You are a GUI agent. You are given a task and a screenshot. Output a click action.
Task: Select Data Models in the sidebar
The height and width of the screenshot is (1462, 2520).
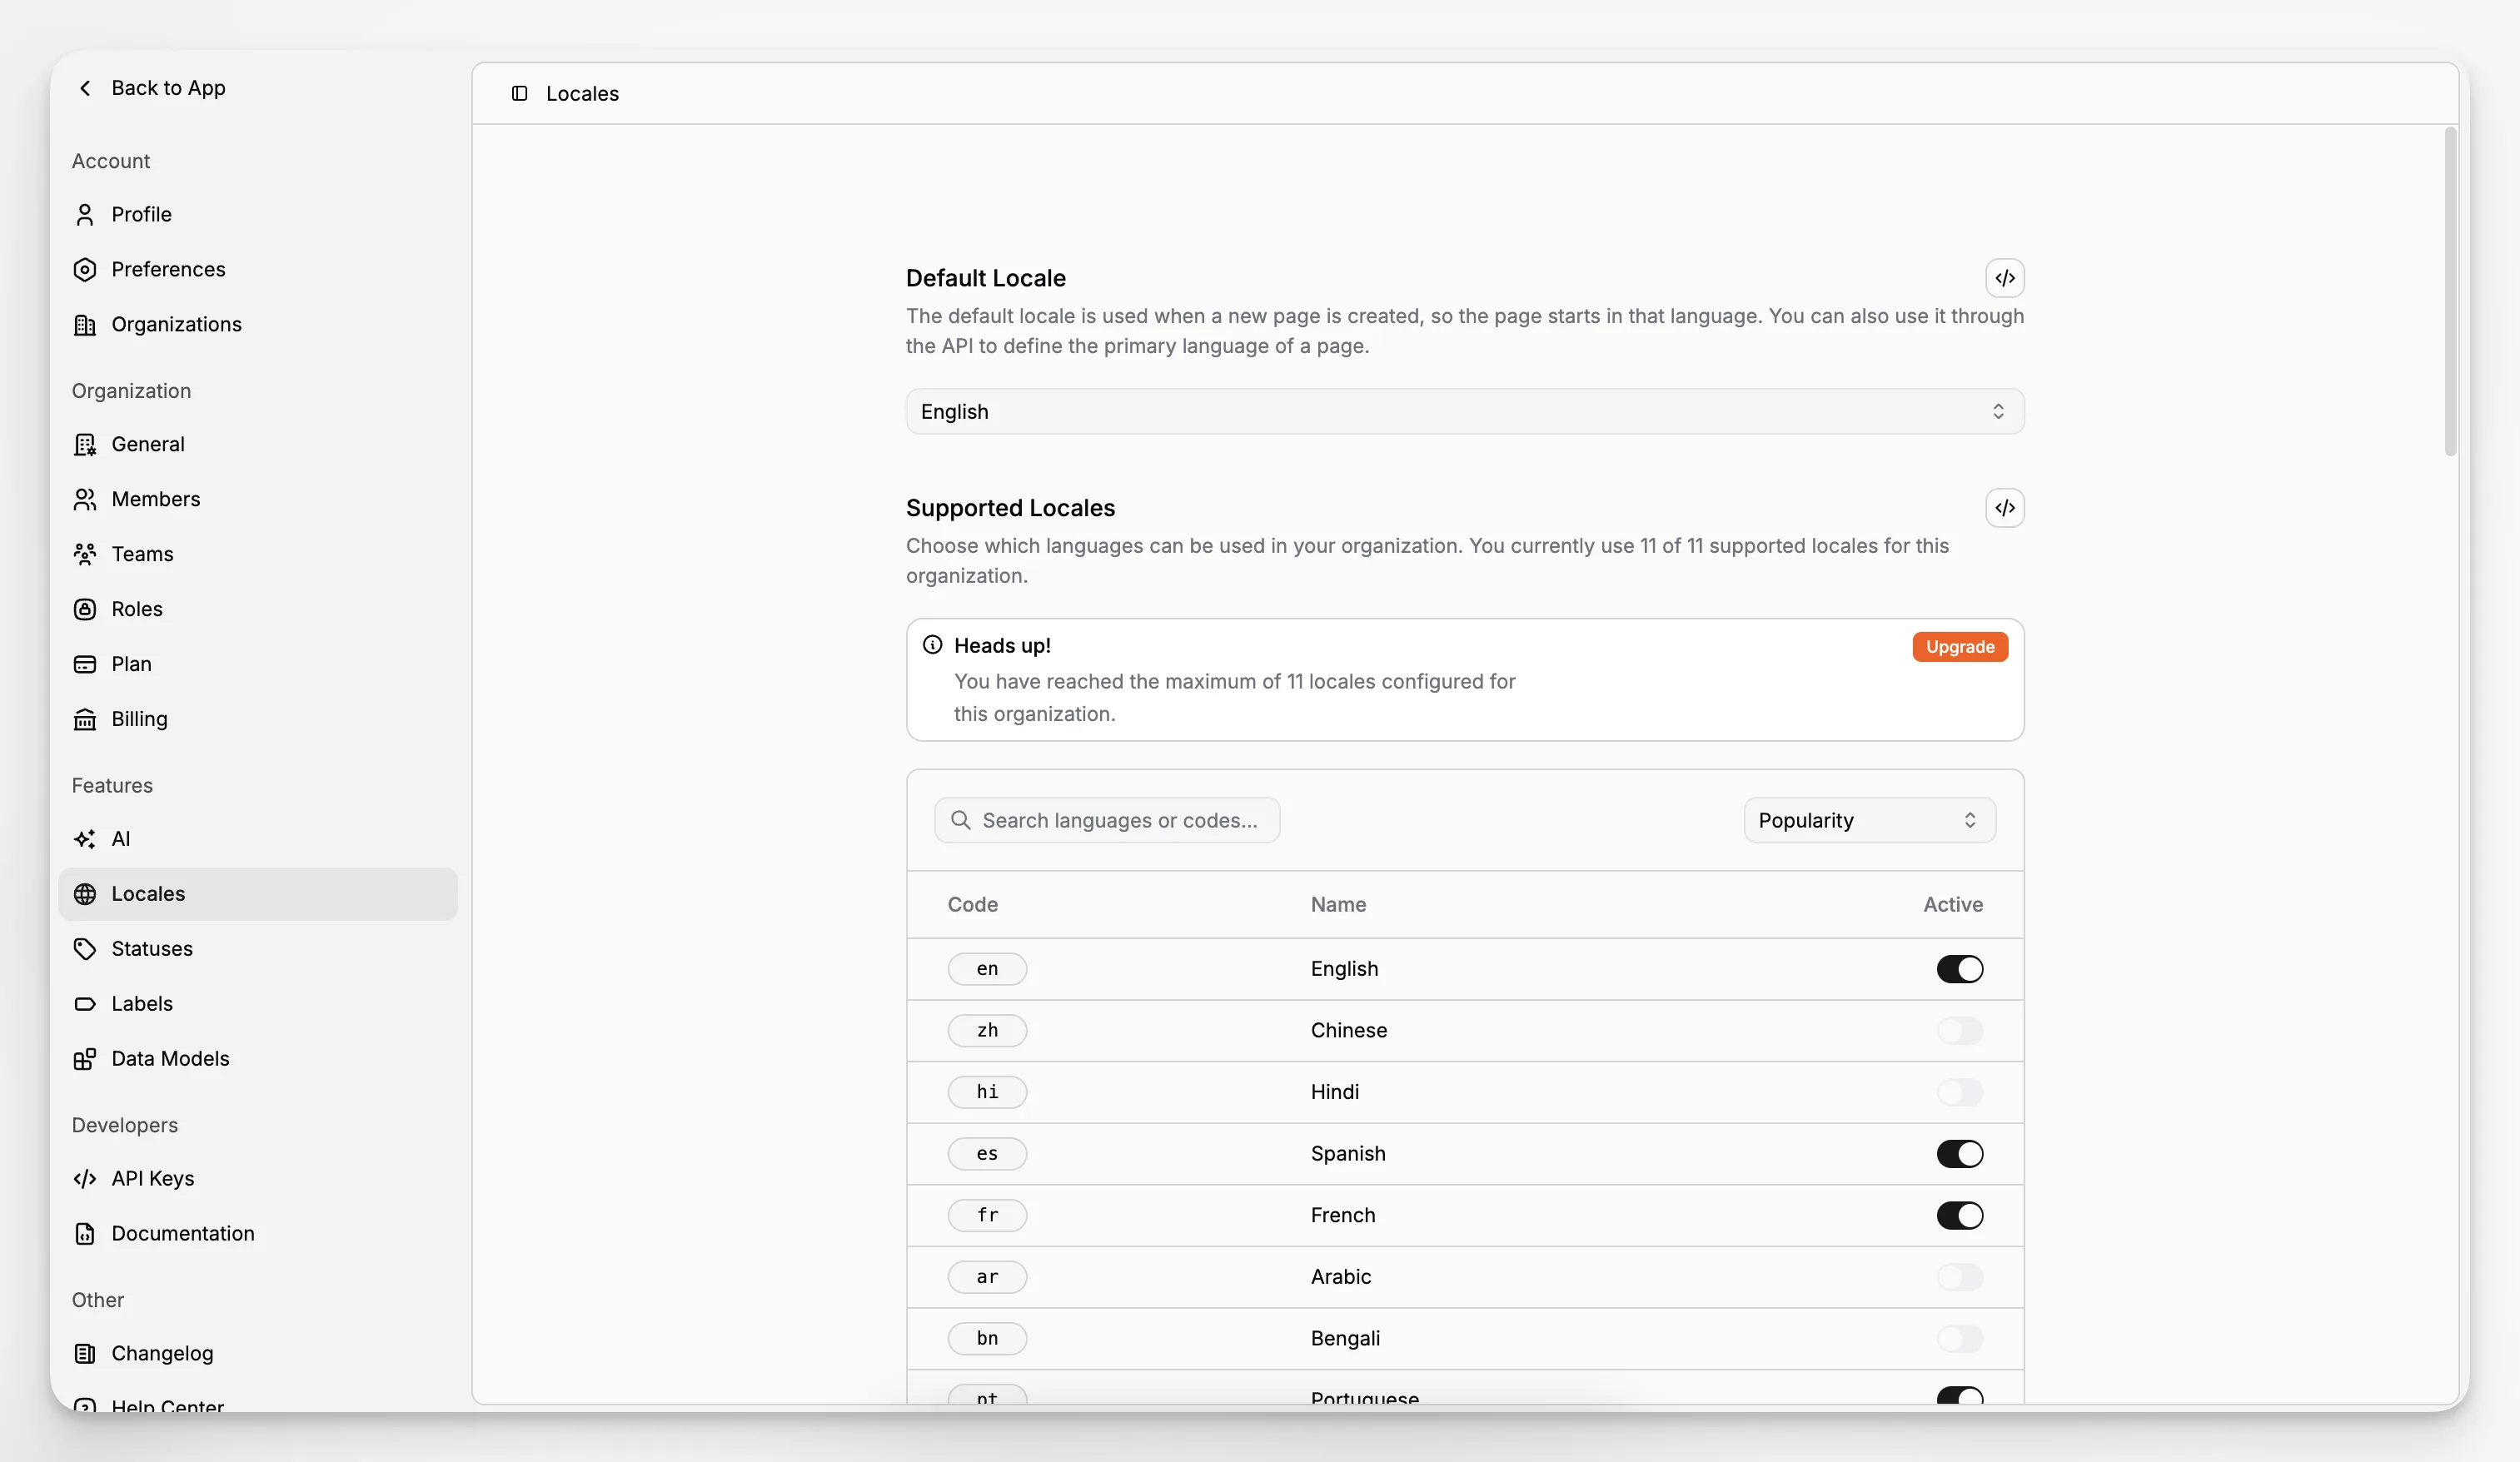coord(258,1060)
